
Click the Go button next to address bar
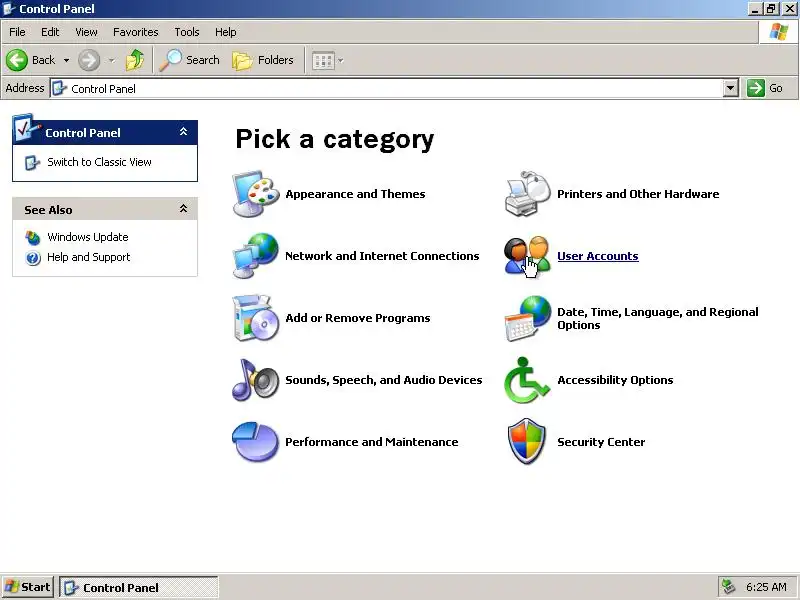(765, 88)
